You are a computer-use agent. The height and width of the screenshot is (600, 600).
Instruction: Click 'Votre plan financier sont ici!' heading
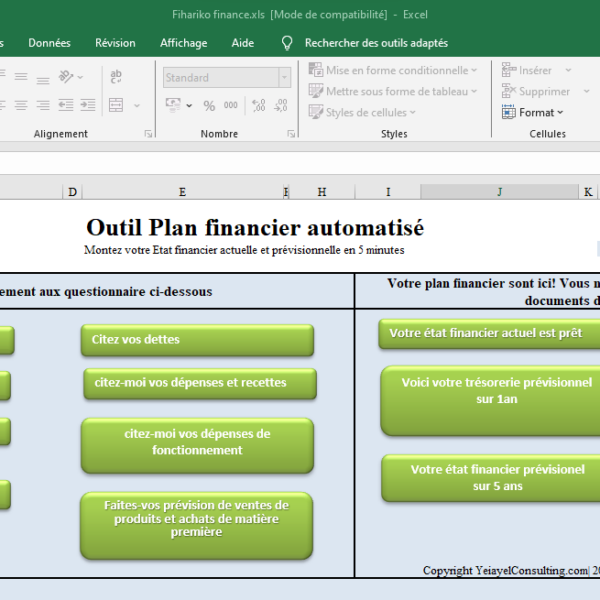click(471, 283)
